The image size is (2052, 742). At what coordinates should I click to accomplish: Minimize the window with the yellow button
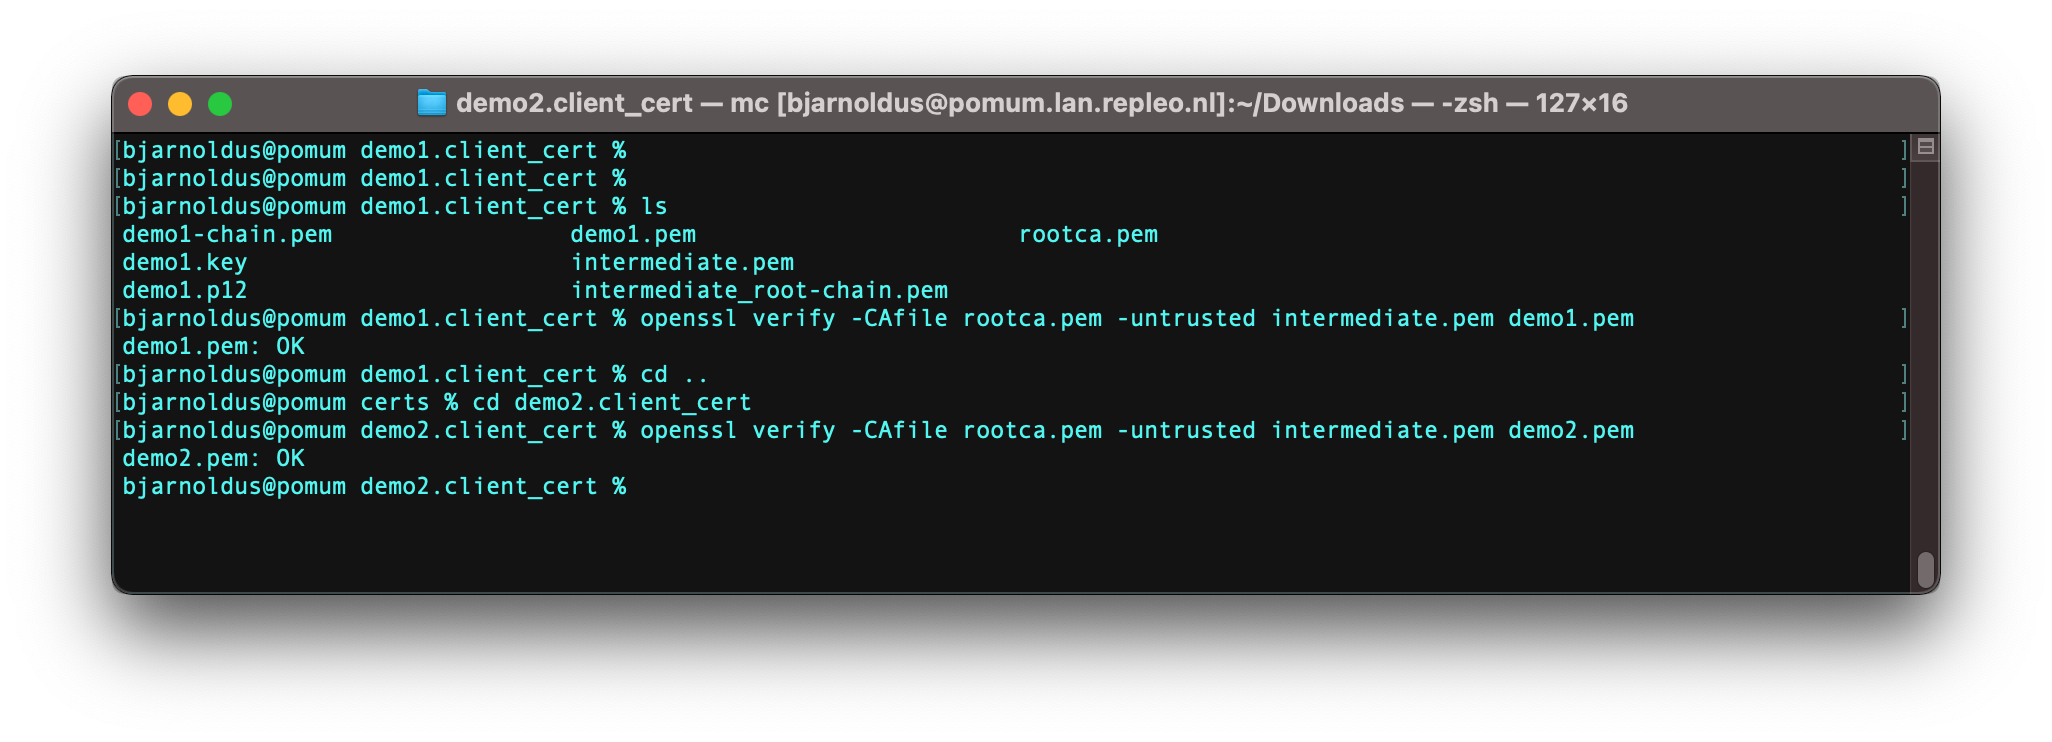[x=180, y=104]
